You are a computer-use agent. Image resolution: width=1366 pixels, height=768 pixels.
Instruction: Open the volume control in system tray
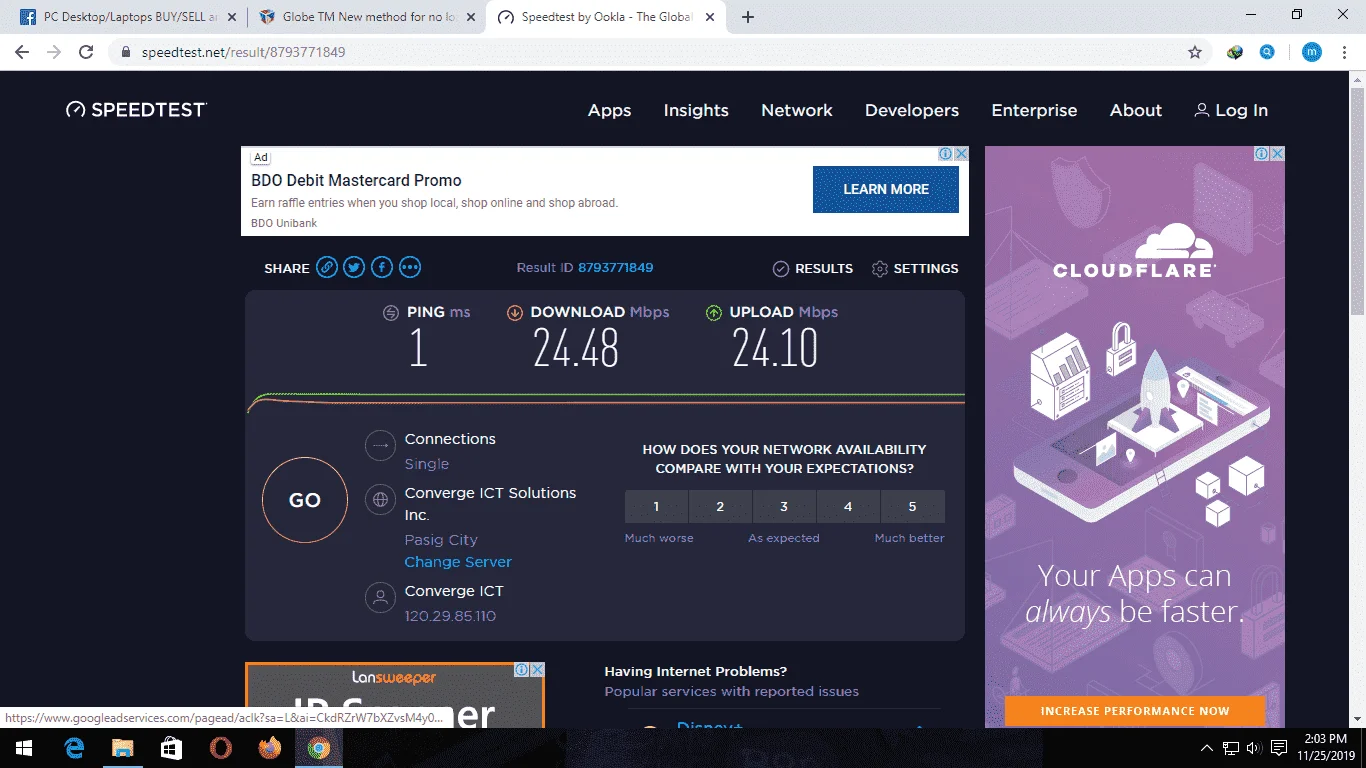pos(1254,748)
